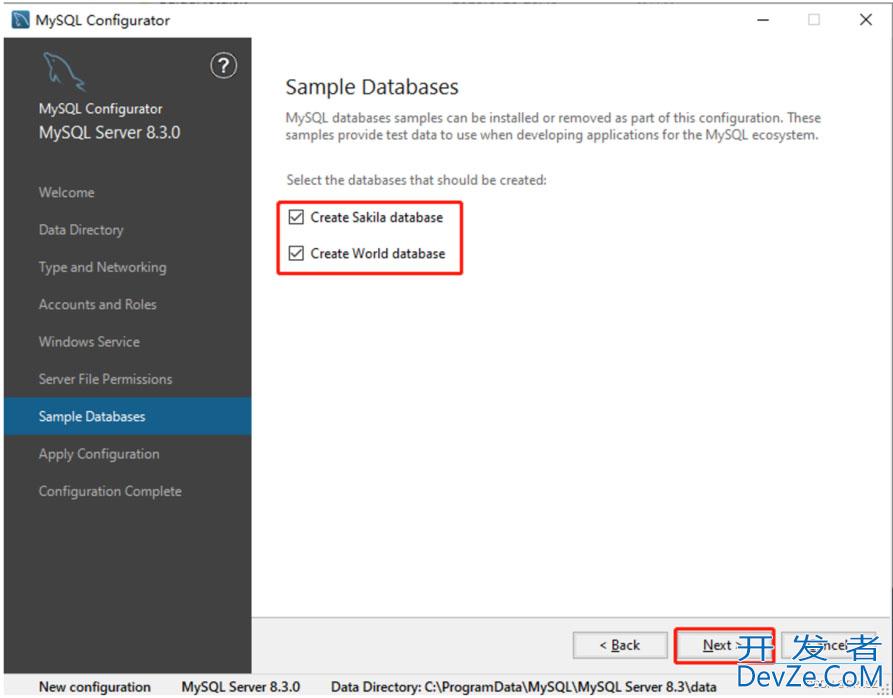Click the Data Directory path in status bar

pos(523,687)
